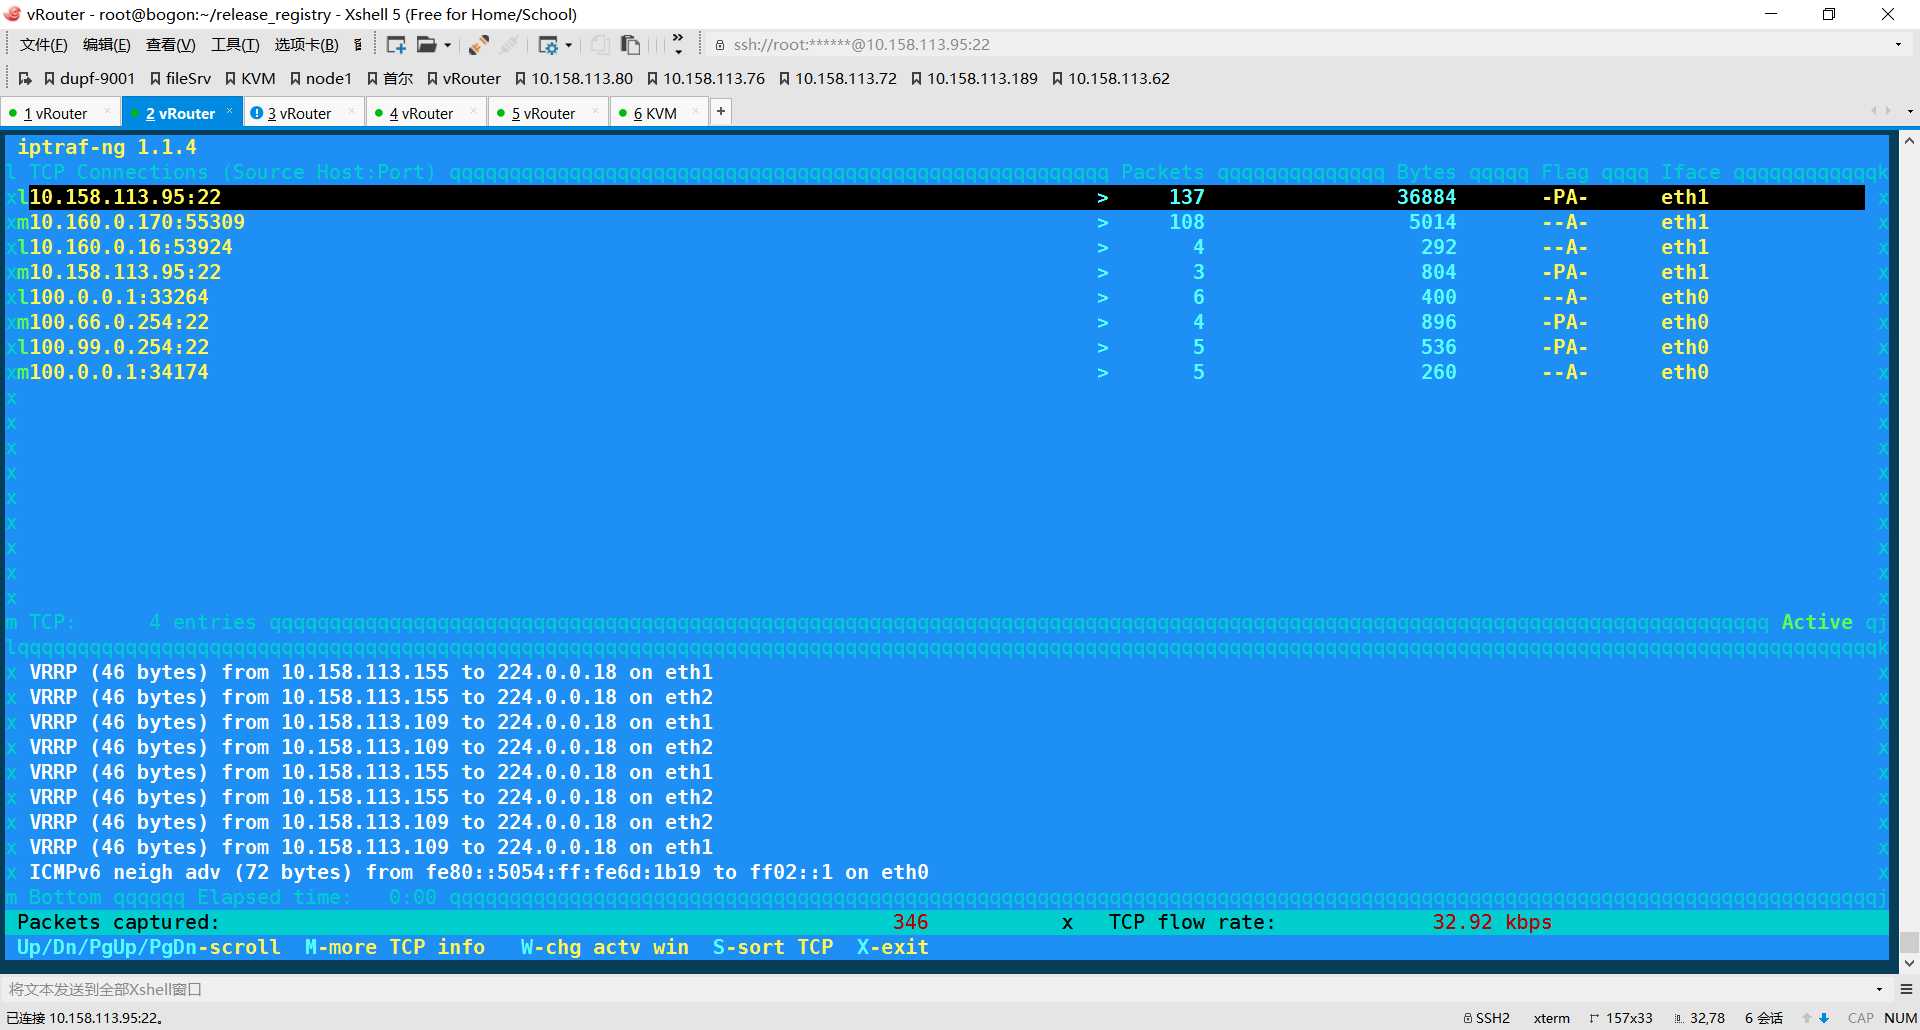1920x1030 pixels.
Task: Click the 157x33 terminal size indicator
Action: point(1621,1018)
